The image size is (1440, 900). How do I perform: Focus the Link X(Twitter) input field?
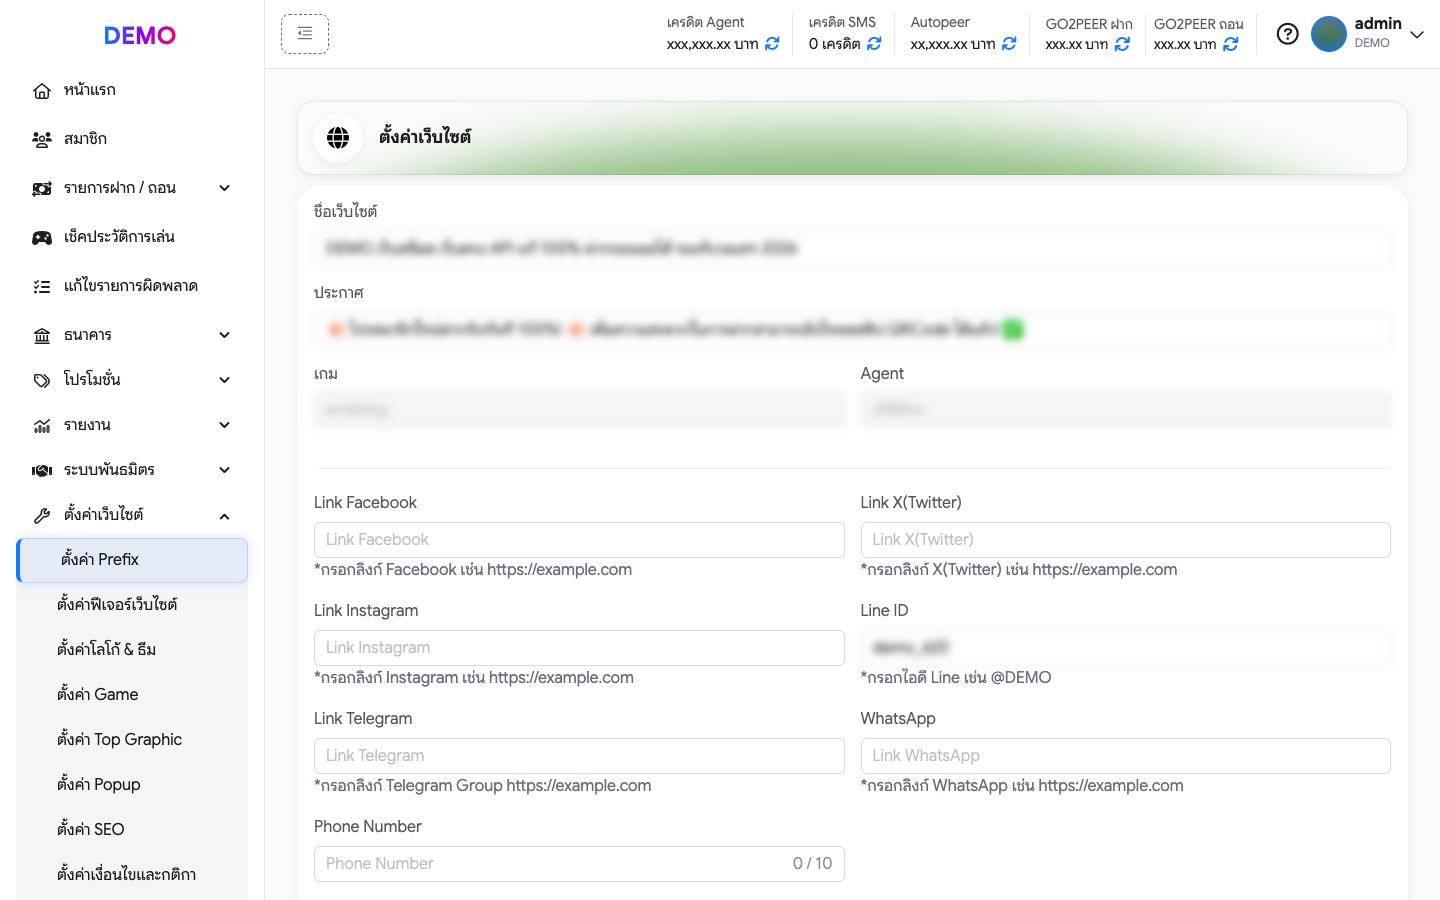1125,540
